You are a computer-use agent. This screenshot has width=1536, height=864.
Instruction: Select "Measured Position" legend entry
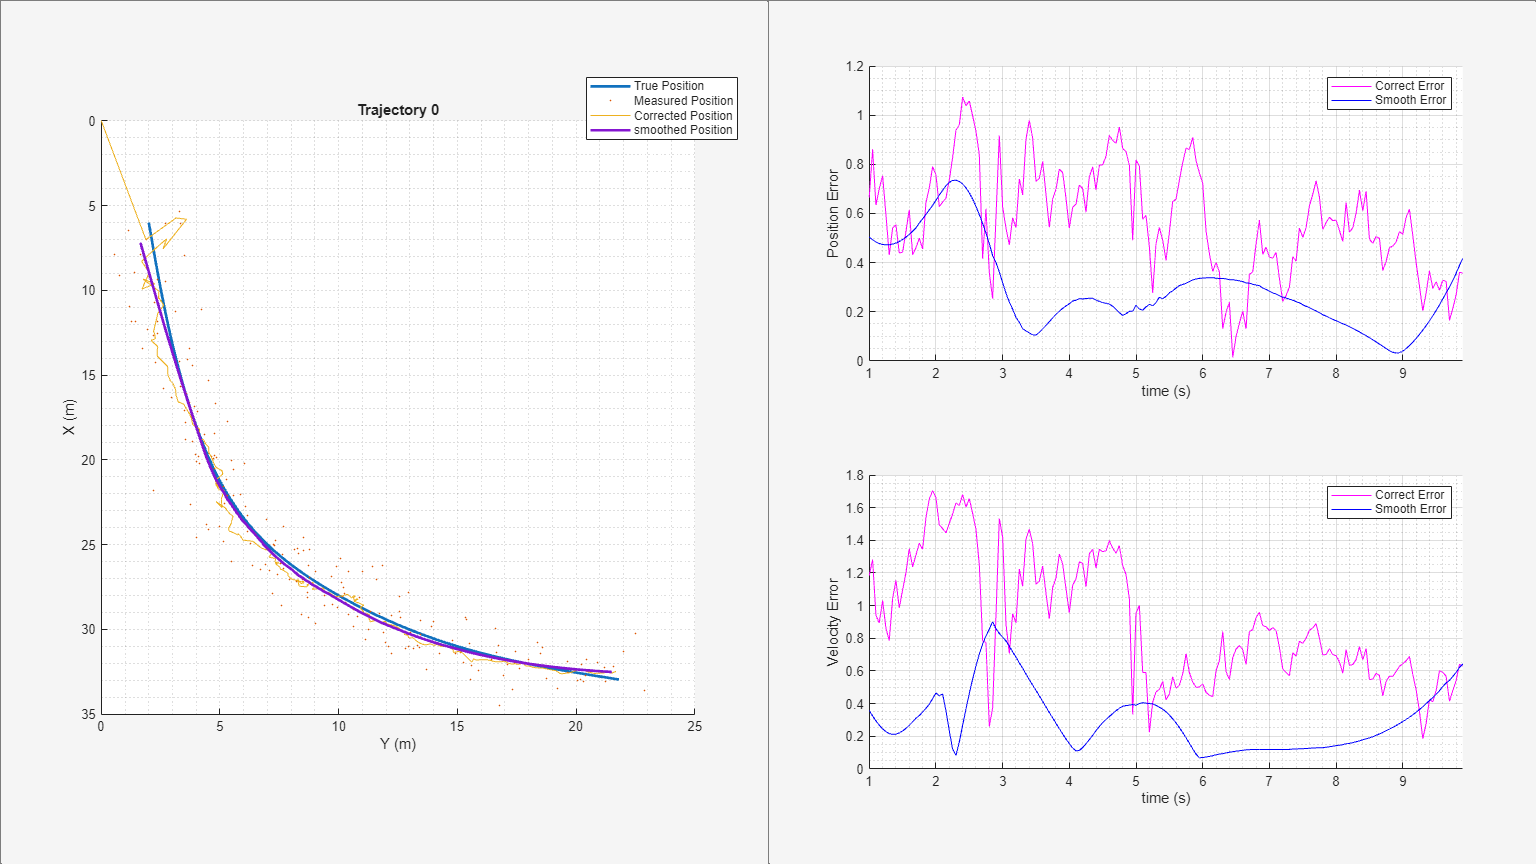[x=683, y=101]
